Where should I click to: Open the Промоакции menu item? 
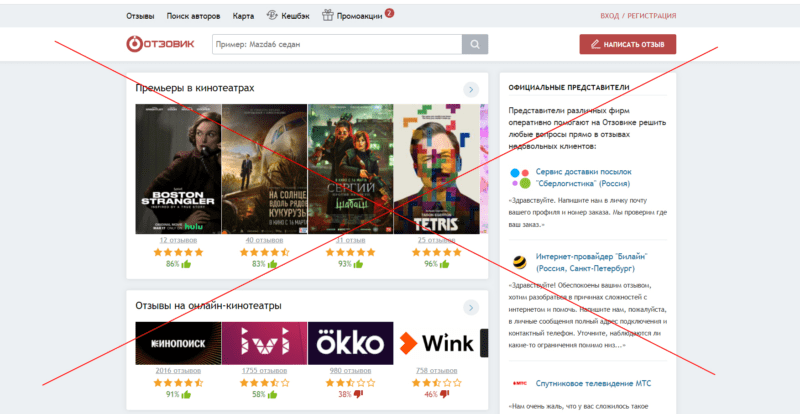coord(359,16)
